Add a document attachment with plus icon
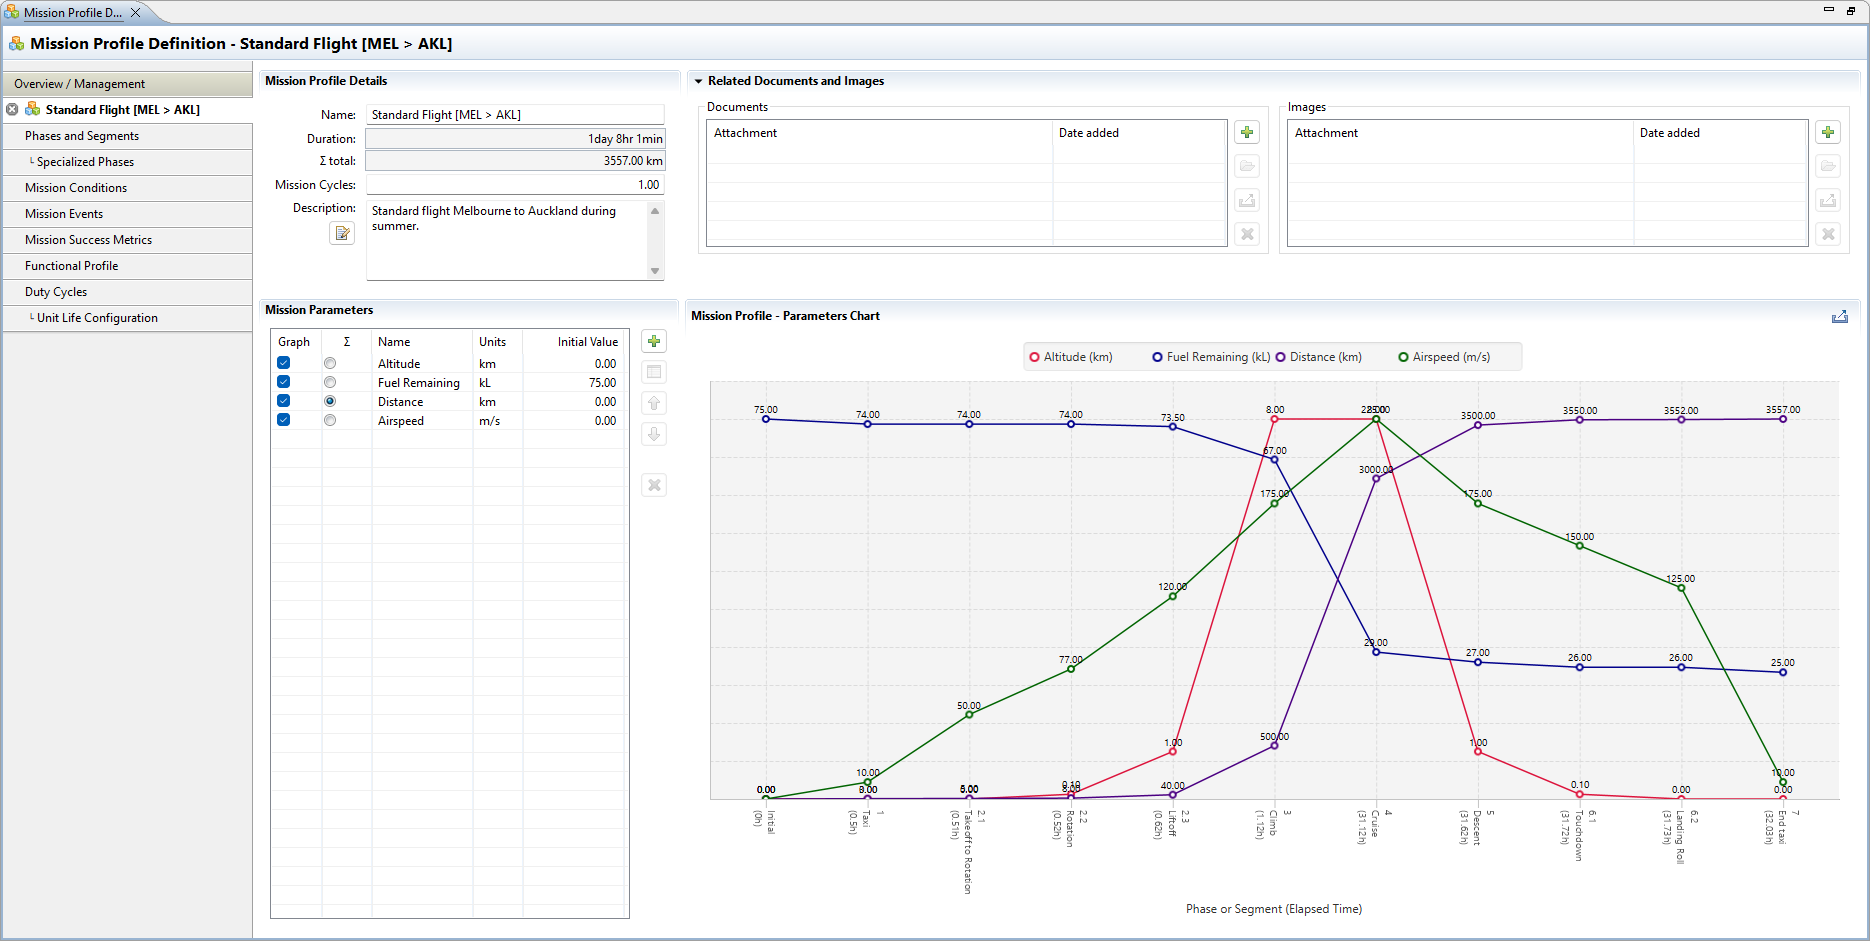 1247,132
